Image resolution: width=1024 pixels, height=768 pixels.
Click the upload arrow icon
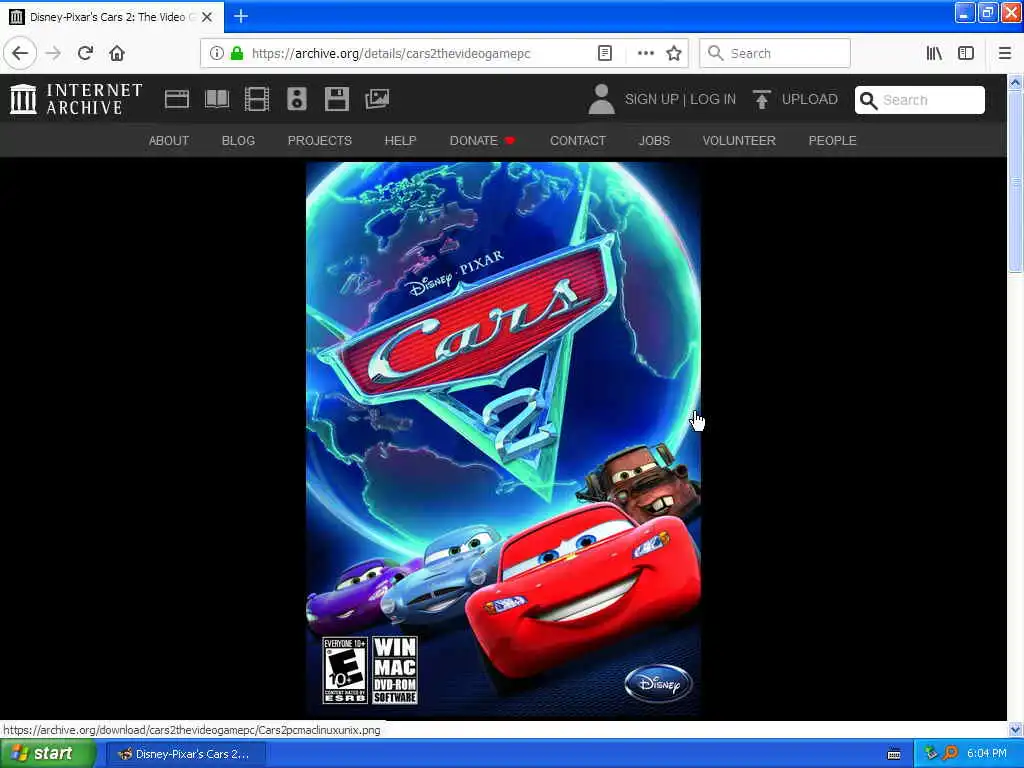click(761, 99)
